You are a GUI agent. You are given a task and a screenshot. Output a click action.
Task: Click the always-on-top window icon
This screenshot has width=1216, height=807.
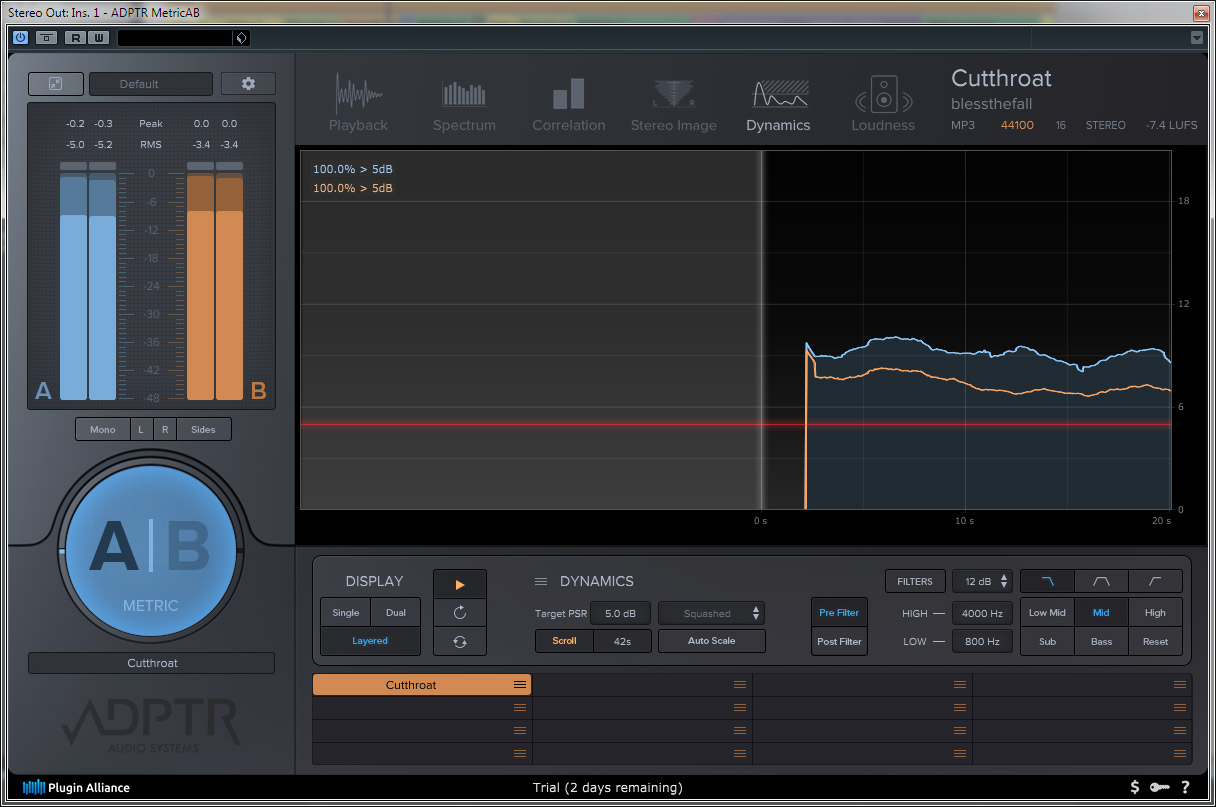[46, 38]
